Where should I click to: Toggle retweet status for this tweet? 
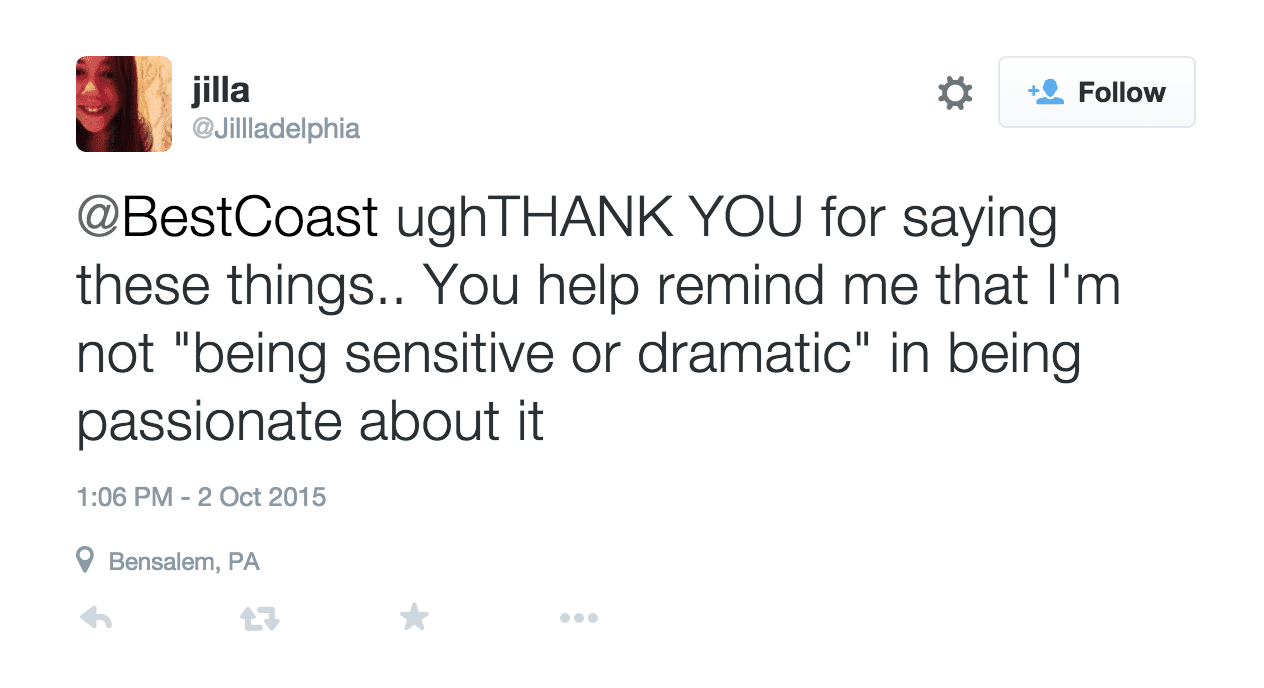(258, 618)
